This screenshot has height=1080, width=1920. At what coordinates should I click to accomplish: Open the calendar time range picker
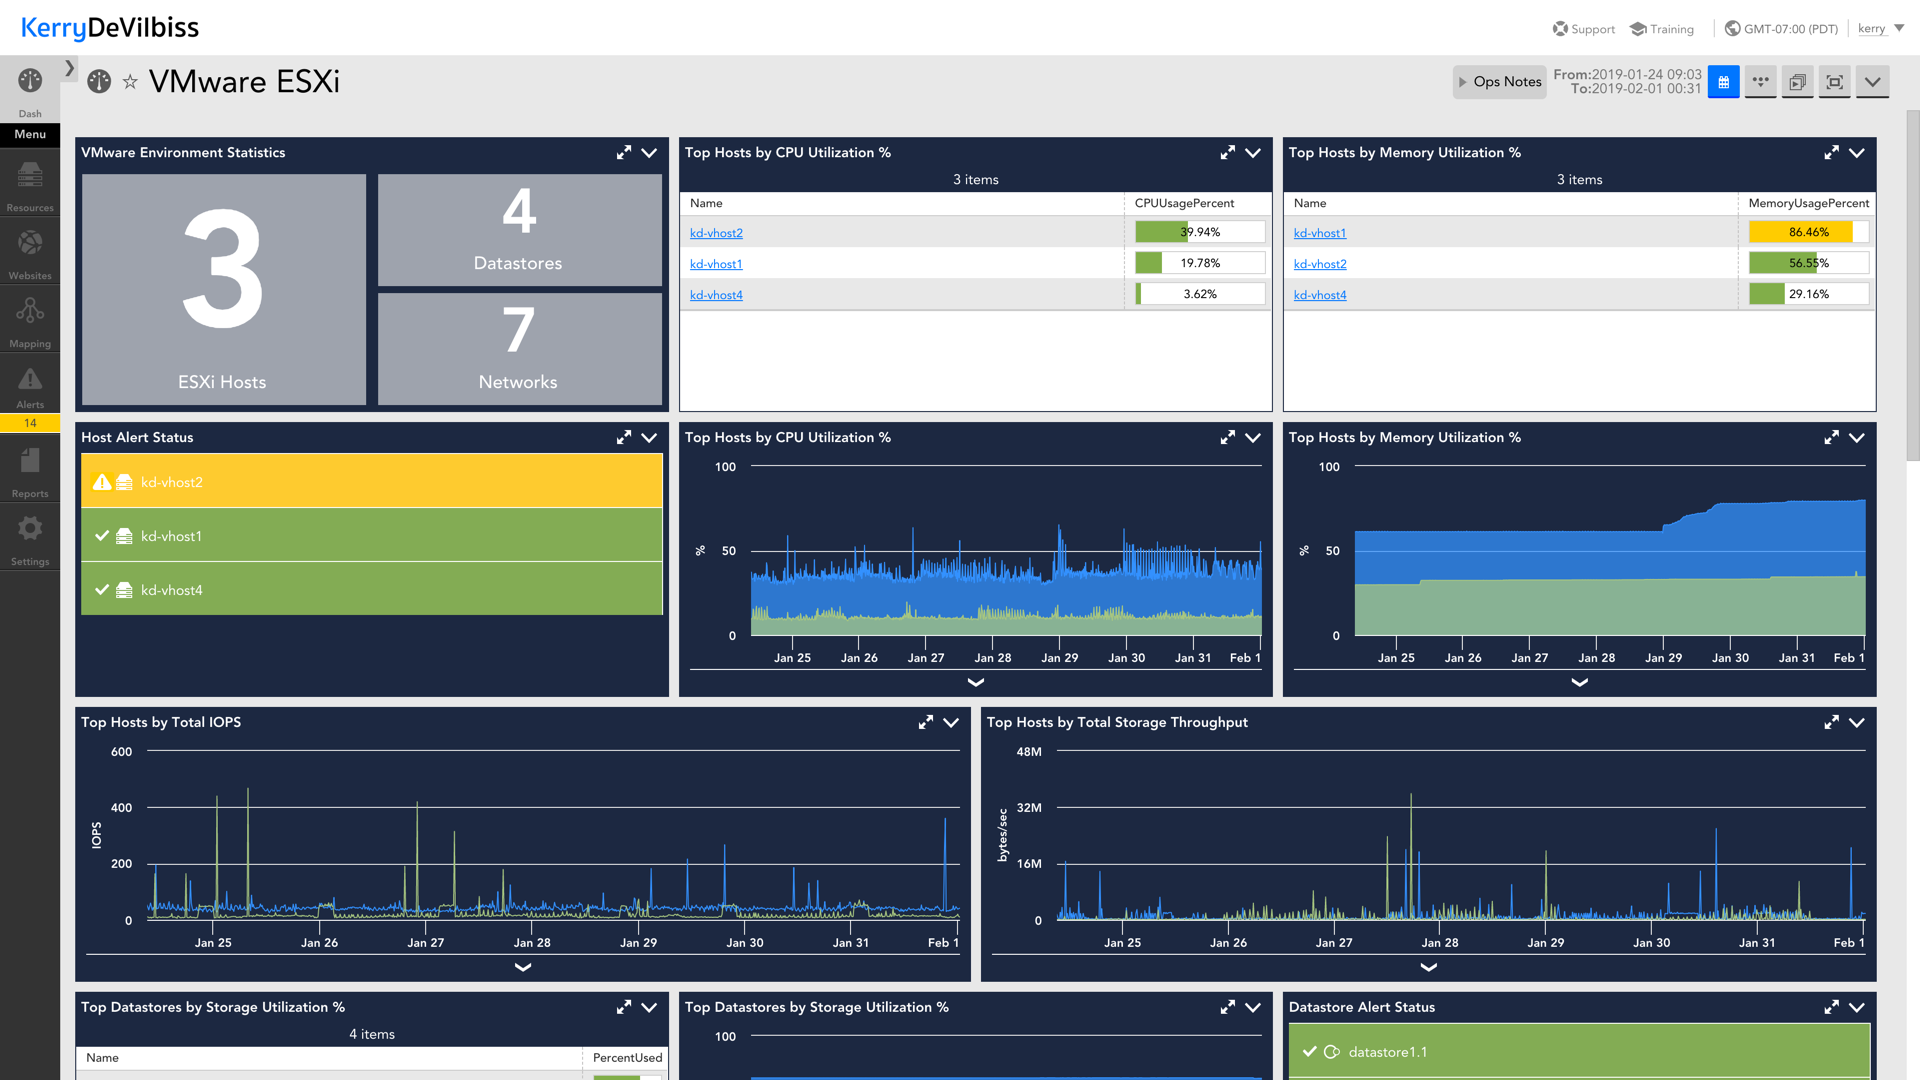(x=1723, y=82)
